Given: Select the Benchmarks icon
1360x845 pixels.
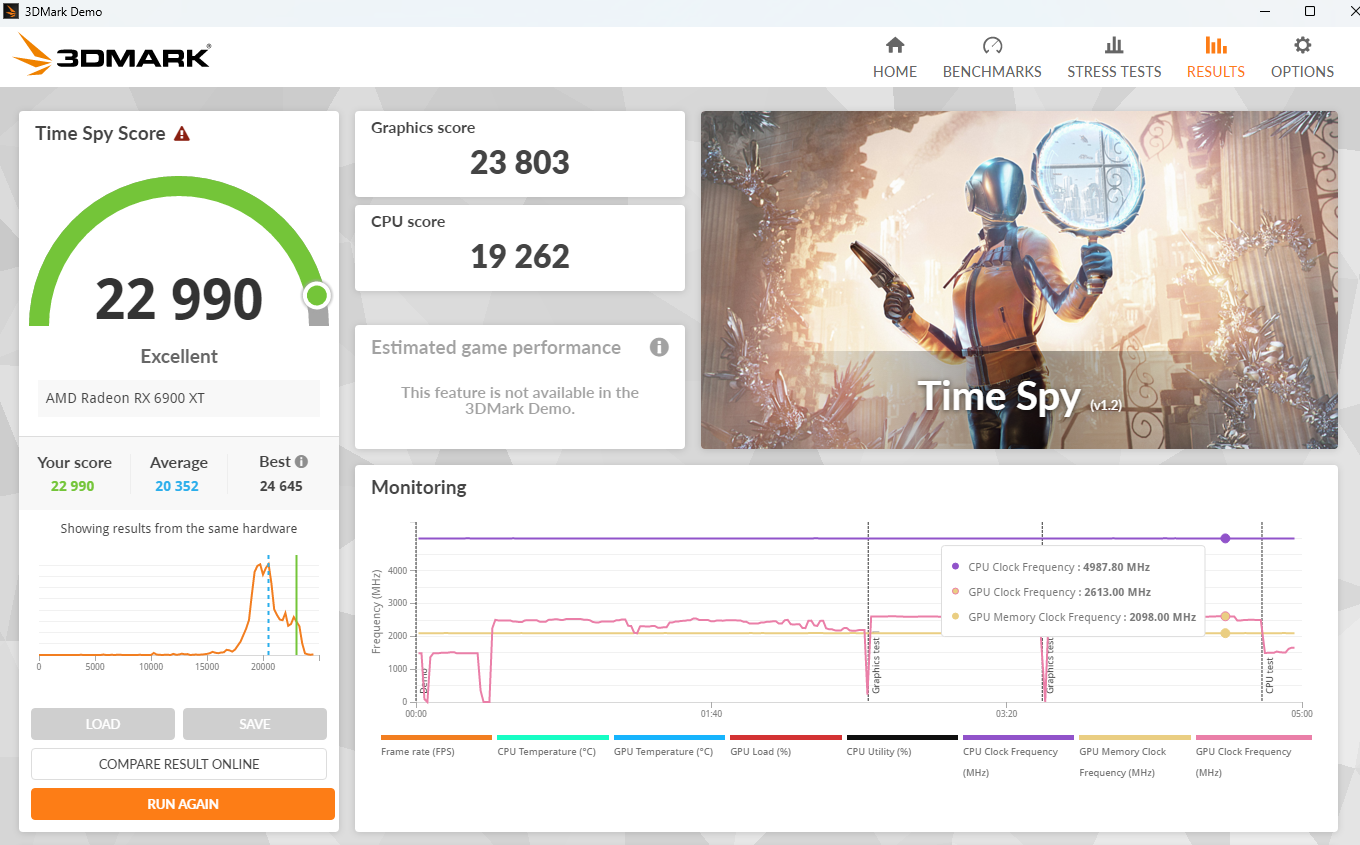Looking at the screenshot, I should [x=992, y=45].
